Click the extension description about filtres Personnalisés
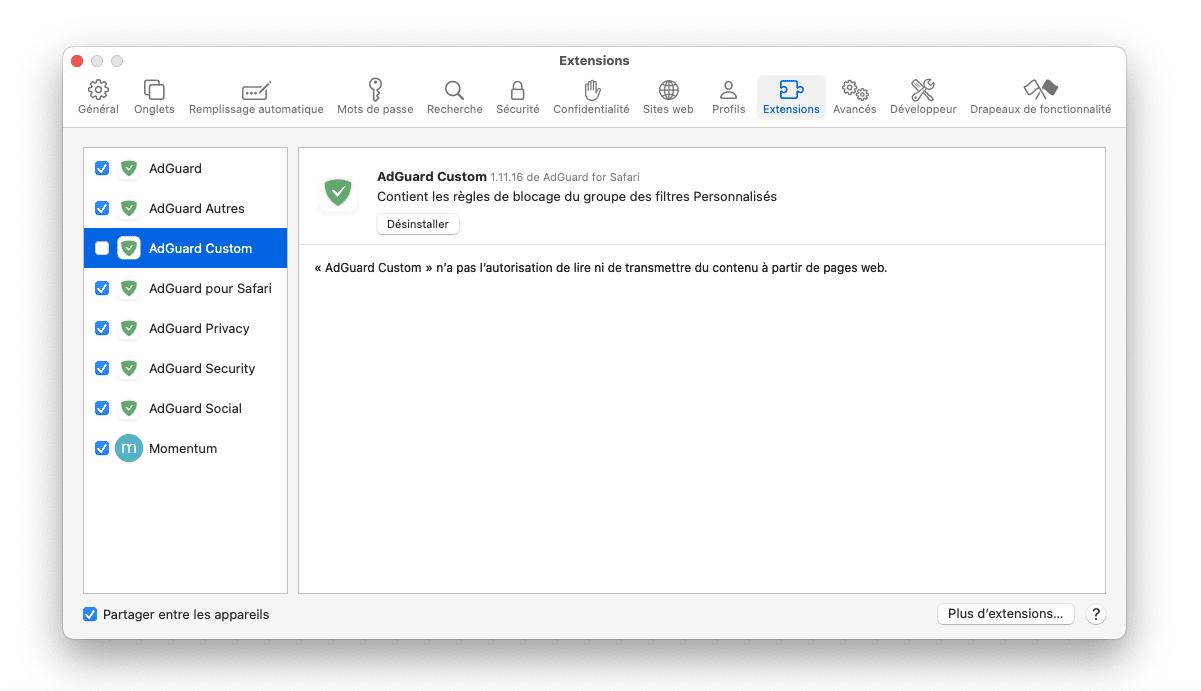 (577, 197)
